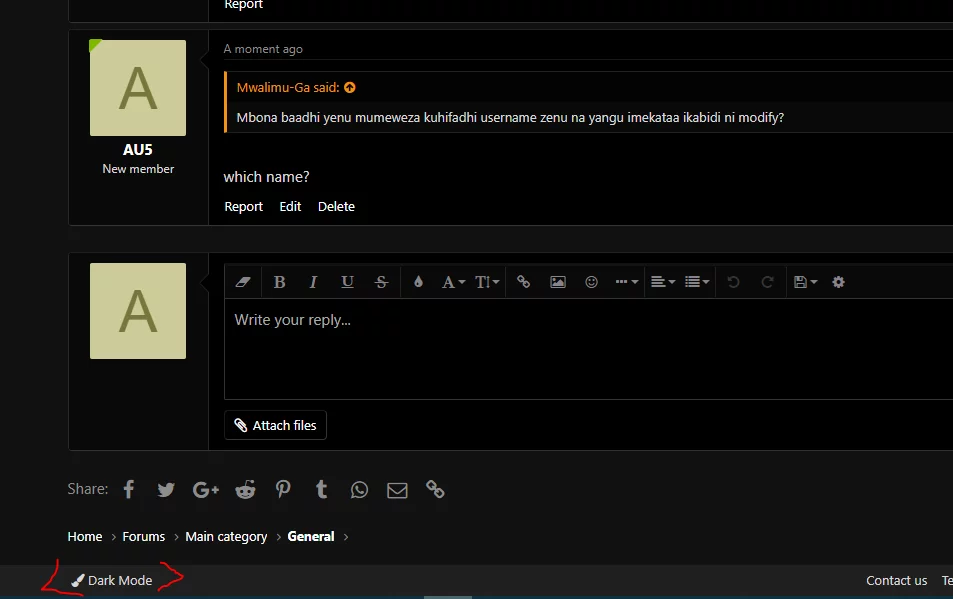Toggle strikethrough formatting
The image size is (953, 599).
tap(381, 282)
